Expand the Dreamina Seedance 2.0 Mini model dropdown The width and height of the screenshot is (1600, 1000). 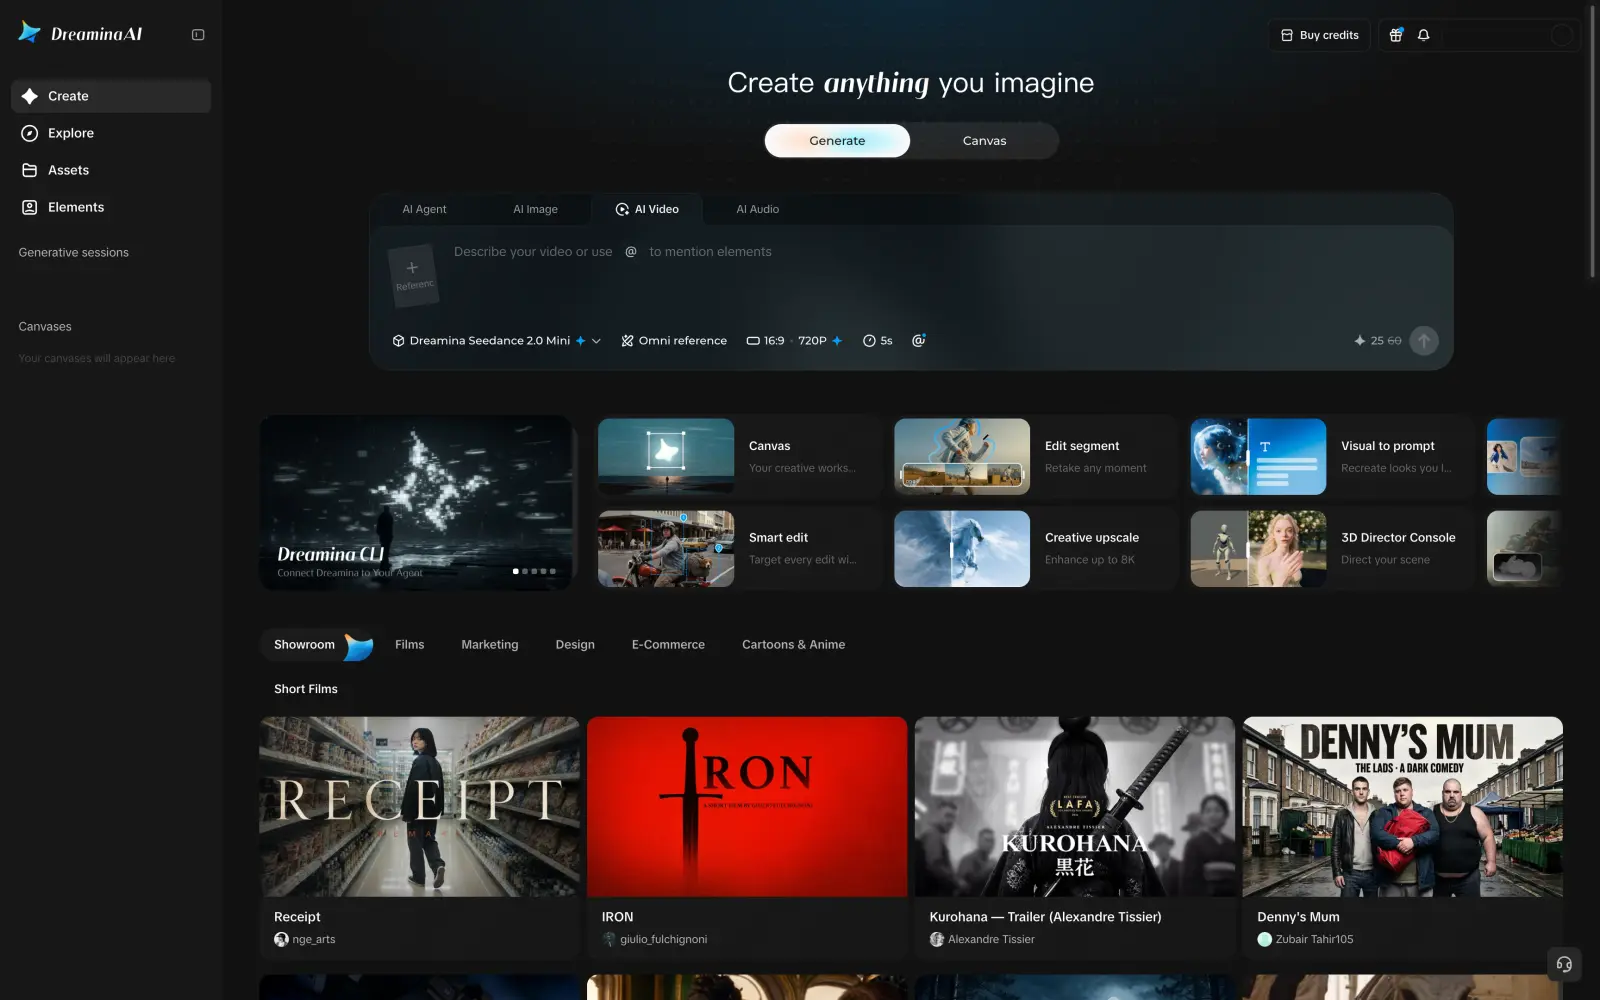click(x=496, y=341)
